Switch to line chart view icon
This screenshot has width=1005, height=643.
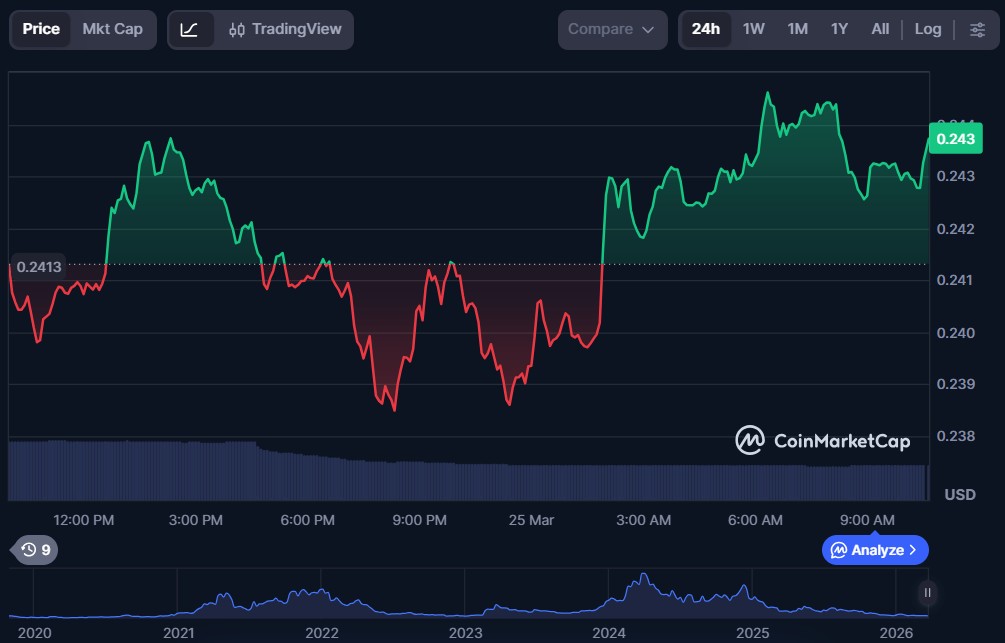189,30
